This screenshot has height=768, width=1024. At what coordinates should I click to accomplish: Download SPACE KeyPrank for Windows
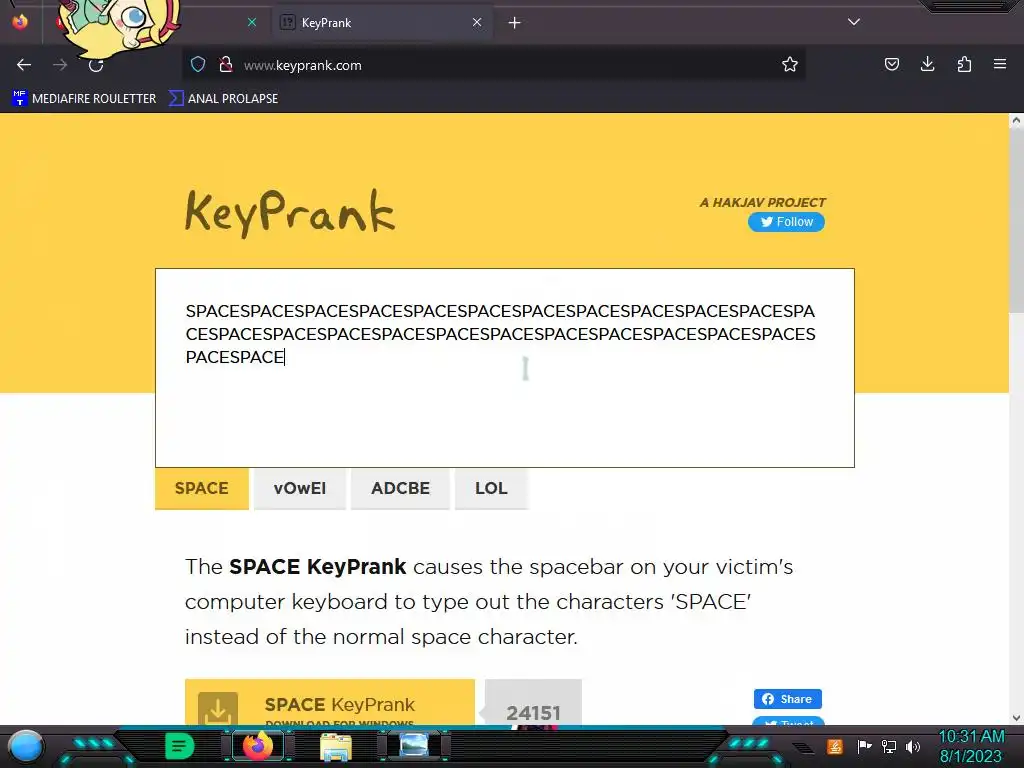click(330, 703)
